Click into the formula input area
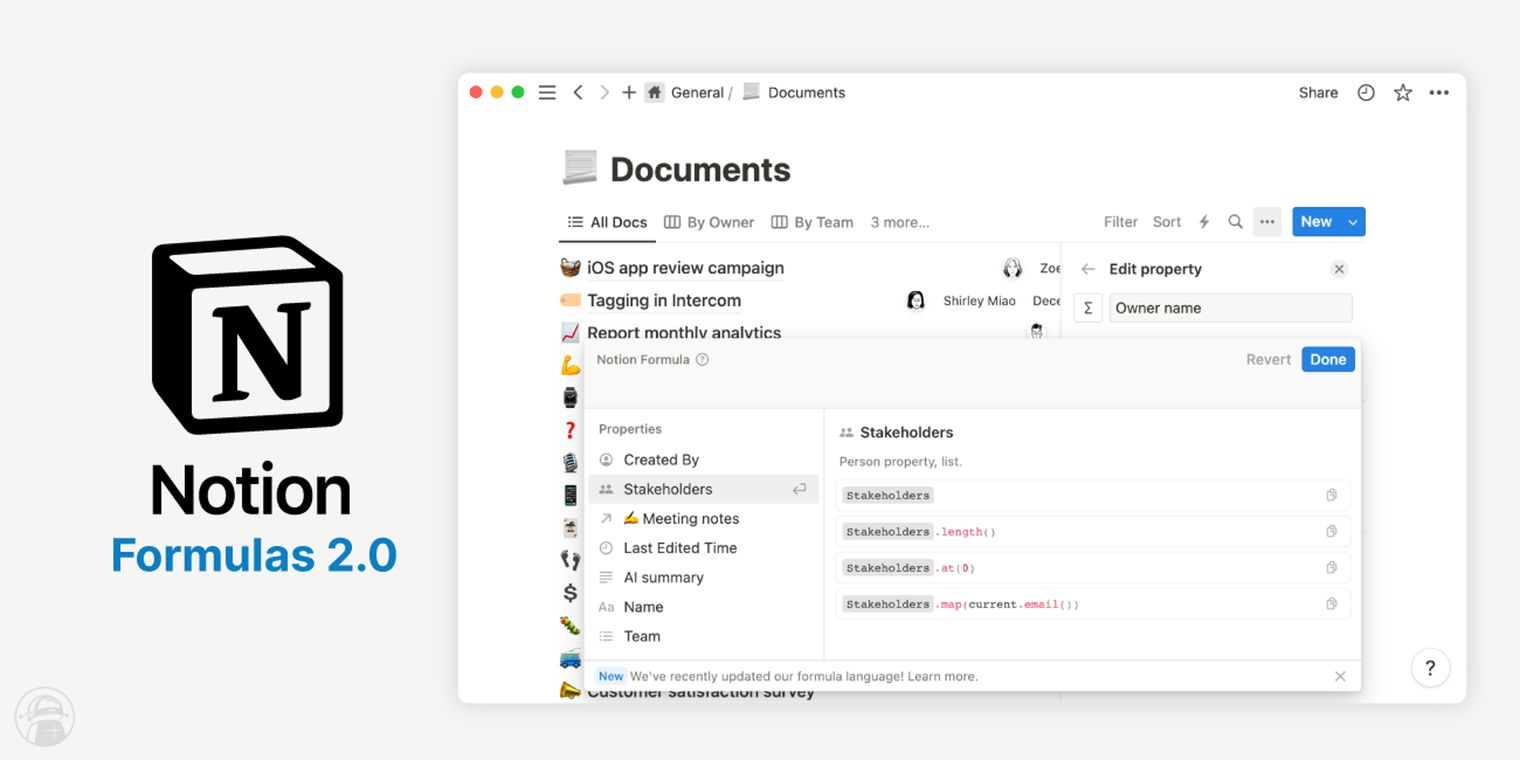 (x=972, y=390)
